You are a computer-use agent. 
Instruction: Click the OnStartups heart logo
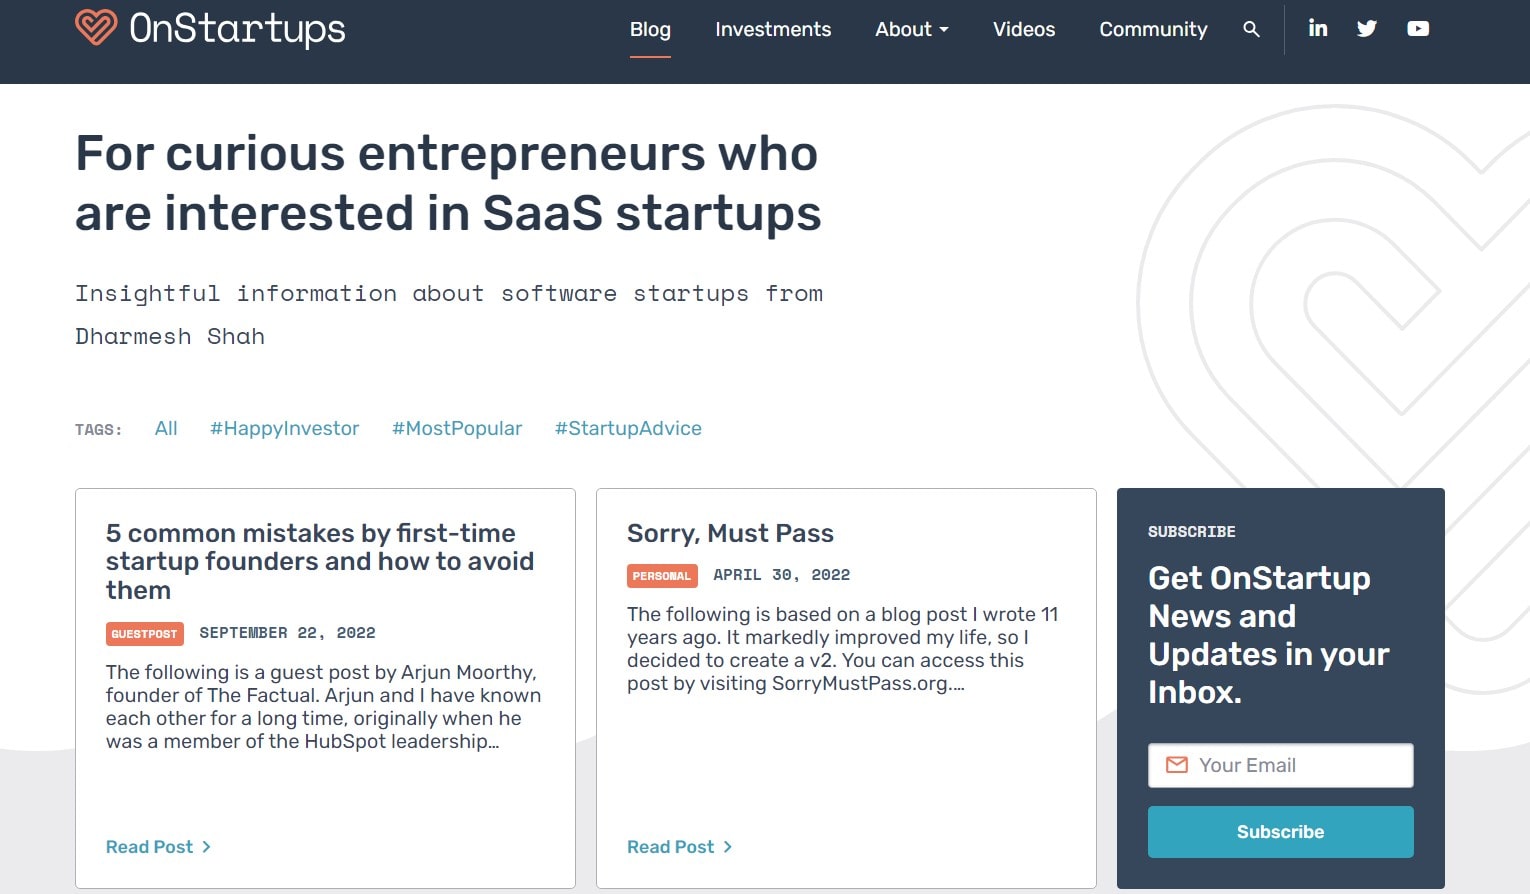(96, 27)
